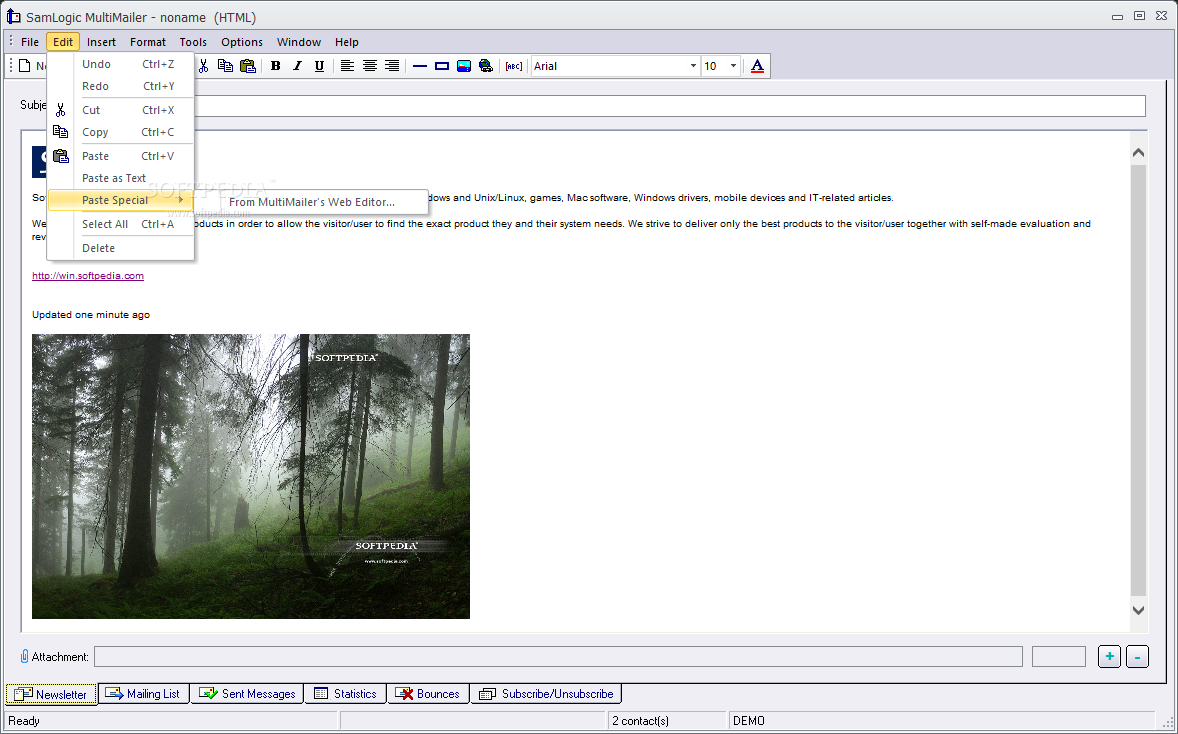
Task: Add attachment with plus button
Action: [x=1110, y=657]
